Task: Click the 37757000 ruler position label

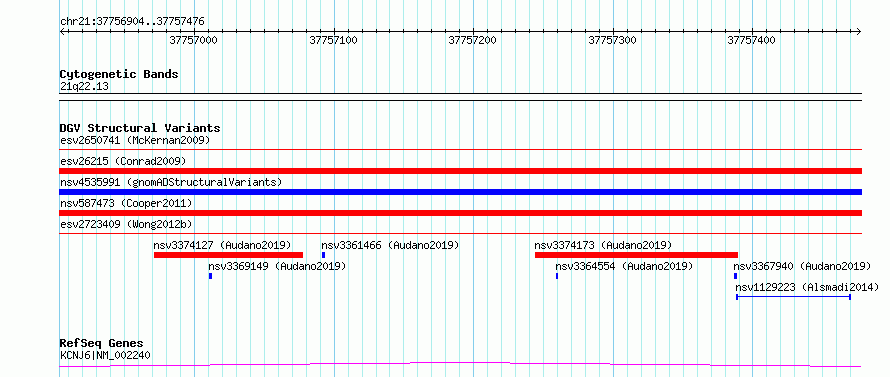Action: tap(194, 40)
